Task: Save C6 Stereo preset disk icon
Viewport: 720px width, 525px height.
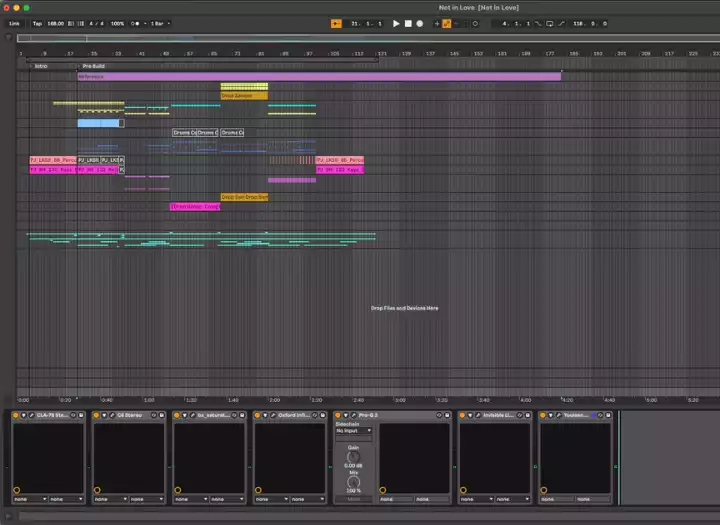Action: [162, 415]
